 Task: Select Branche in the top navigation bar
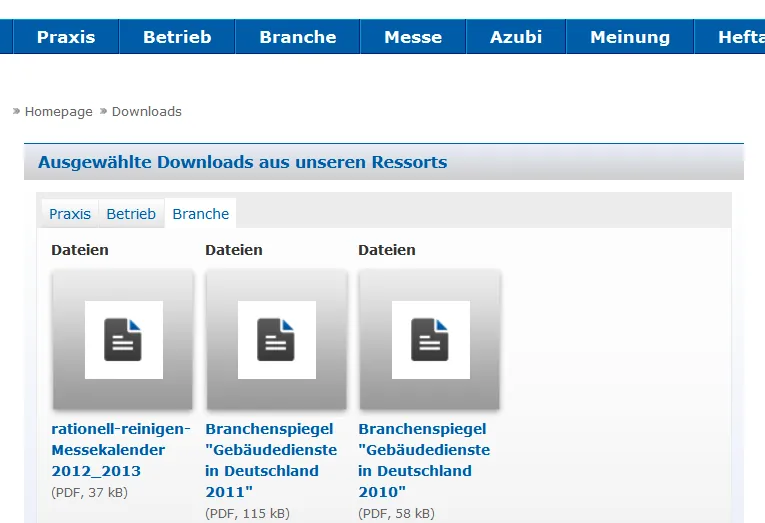[298, 37]
